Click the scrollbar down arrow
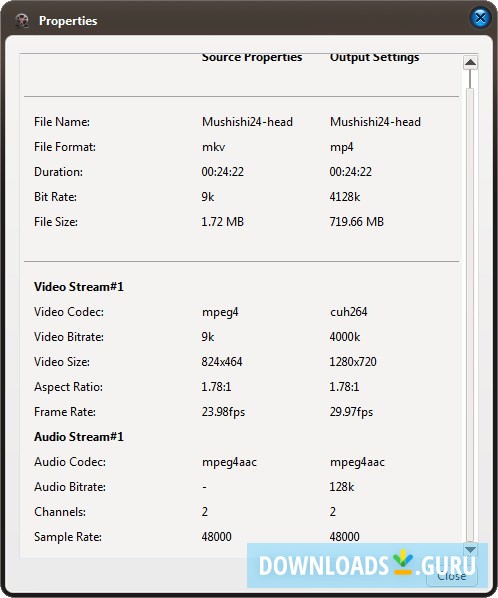Viewport: 498px width, 598px height. pyautogui.click(x=470, y=549)
